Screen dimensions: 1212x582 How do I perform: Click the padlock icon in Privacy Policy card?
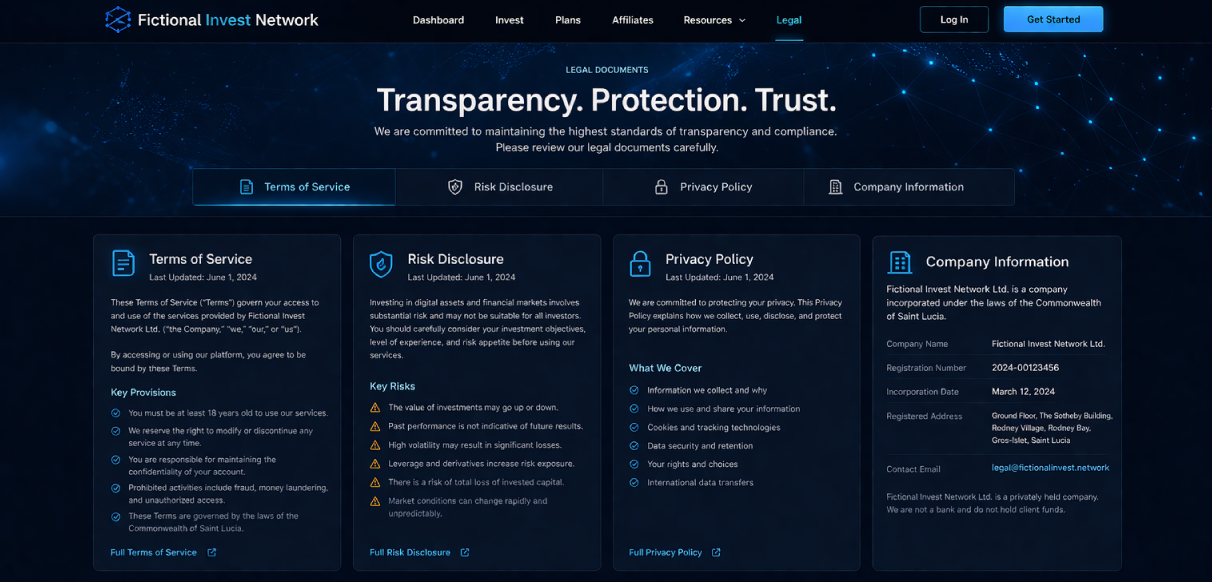(x=640, y=264)
